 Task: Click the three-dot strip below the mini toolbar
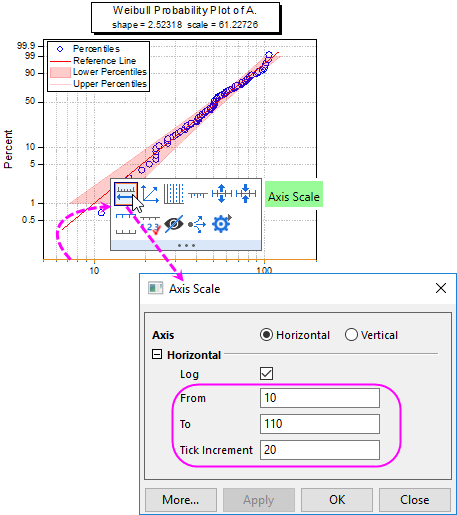point(186,245)
